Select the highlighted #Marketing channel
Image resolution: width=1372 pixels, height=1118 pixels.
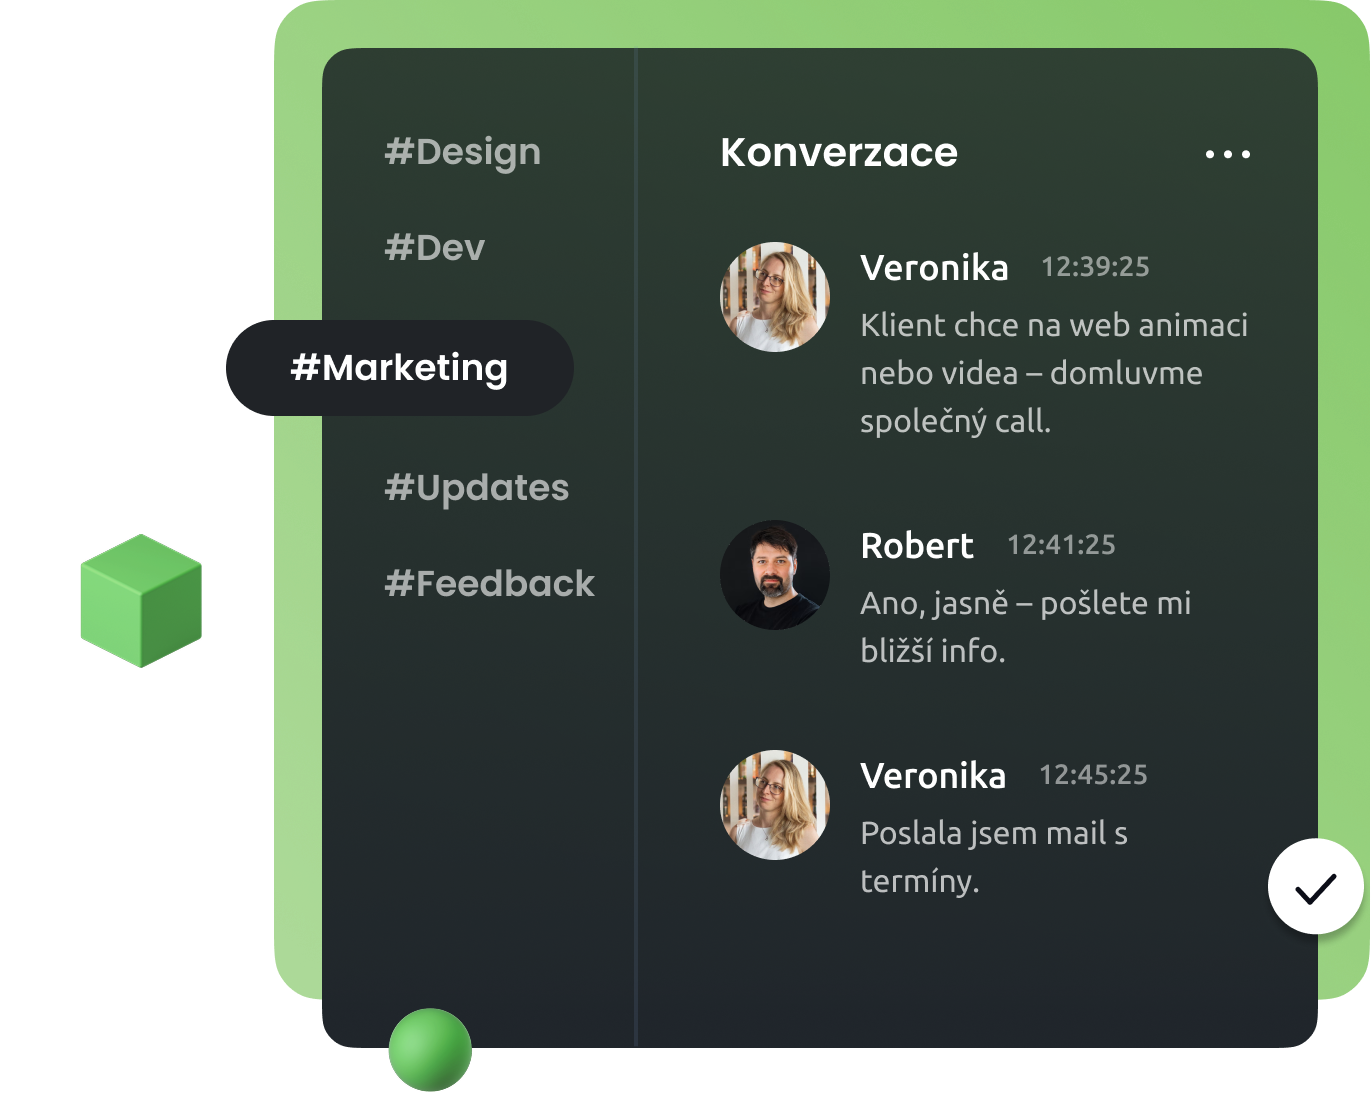click(x=400, y=368)
